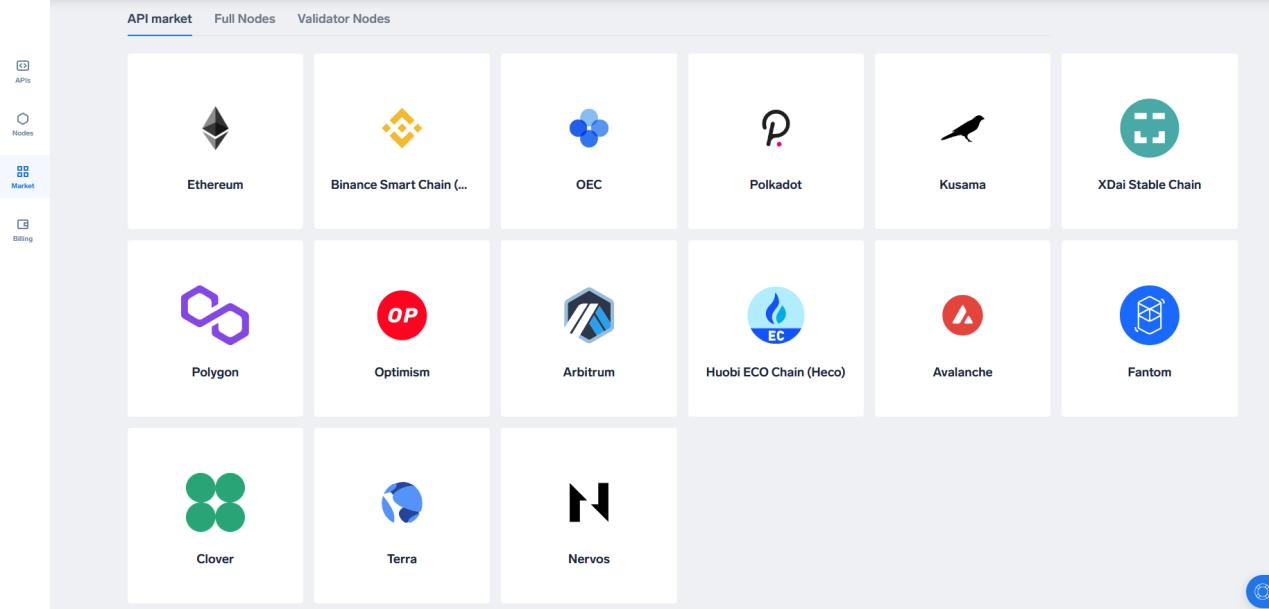
Task: Click the Ethereum diamond logo icon
Action: 215,128
